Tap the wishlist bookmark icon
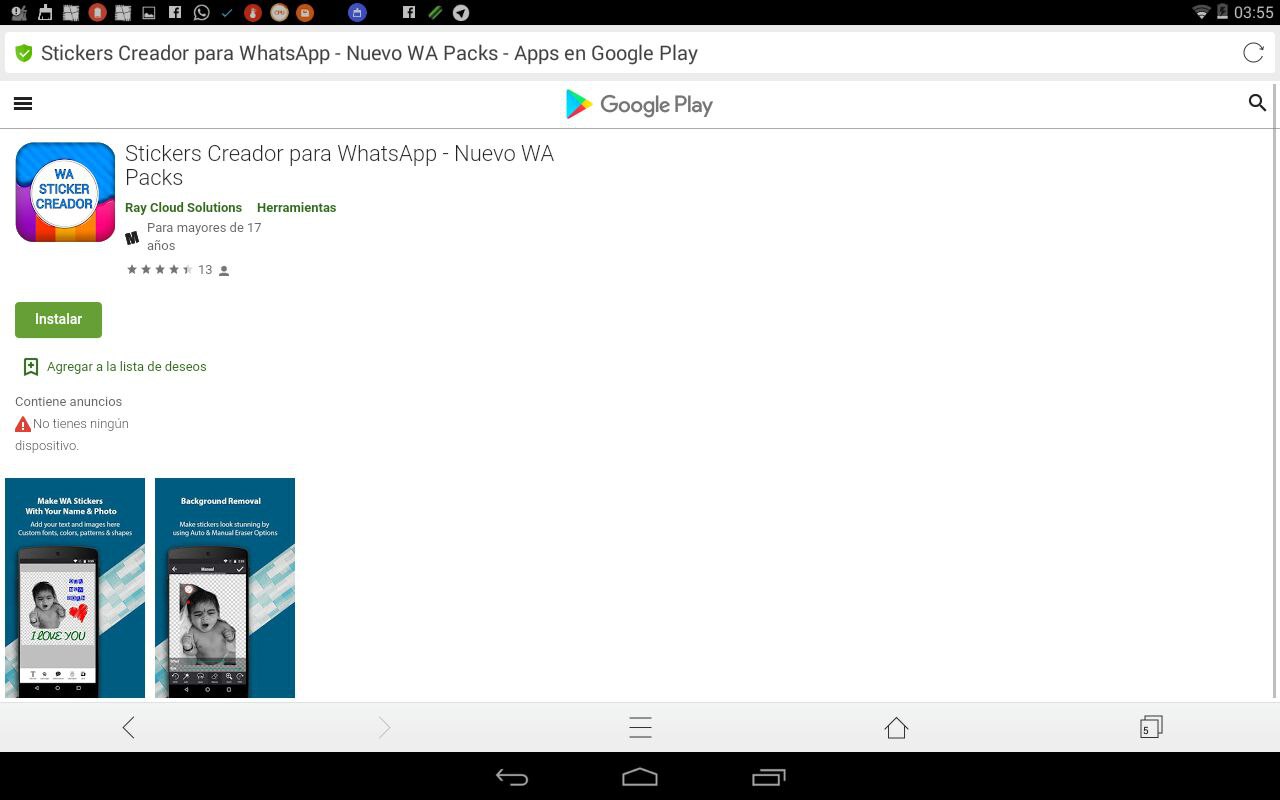Viewport: 1280px width, 800px height. pos(31,367)
